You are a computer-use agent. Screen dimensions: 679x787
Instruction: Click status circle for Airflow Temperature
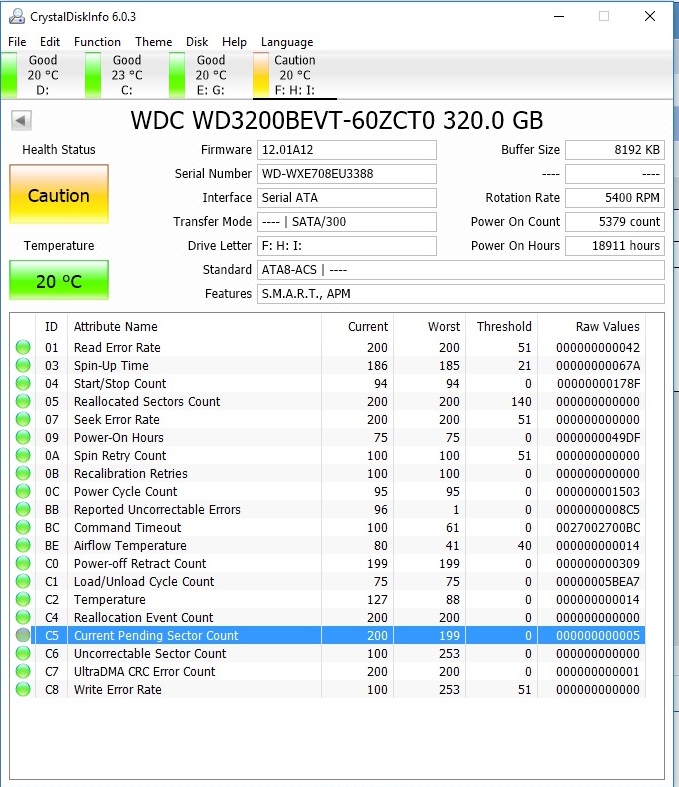coord(23,545)
